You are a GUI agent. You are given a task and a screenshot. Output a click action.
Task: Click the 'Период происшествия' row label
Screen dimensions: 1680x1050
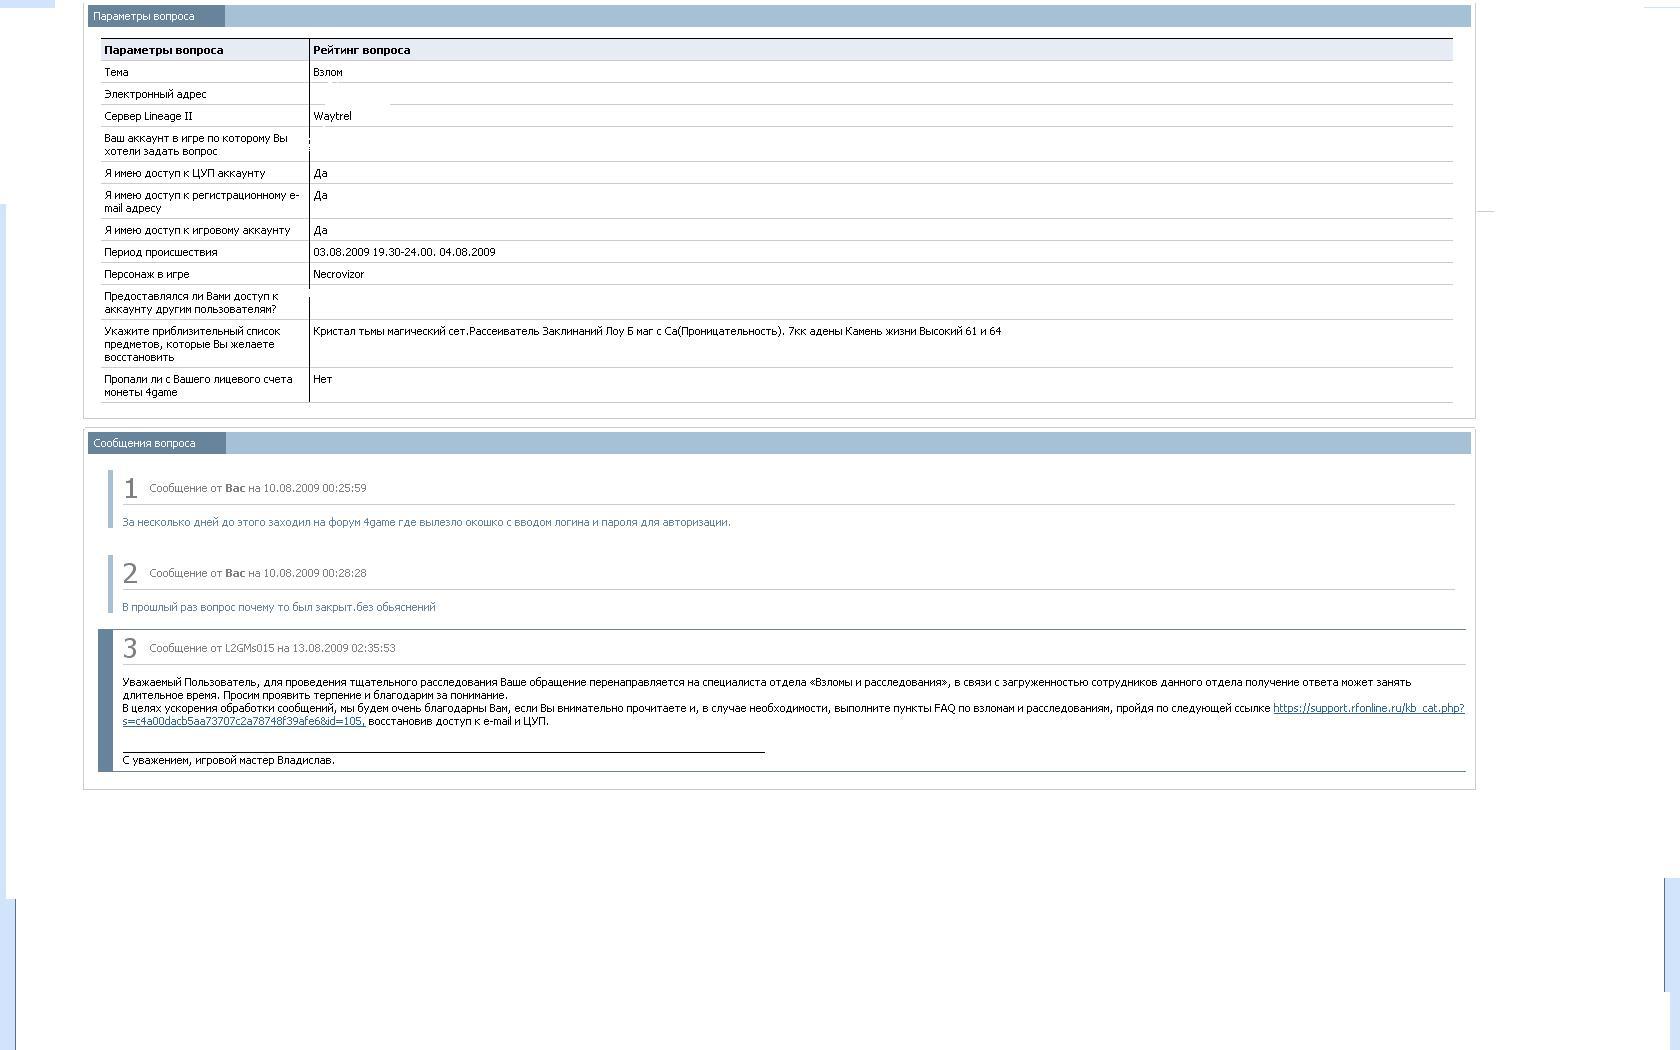click(x=160, y=252)
